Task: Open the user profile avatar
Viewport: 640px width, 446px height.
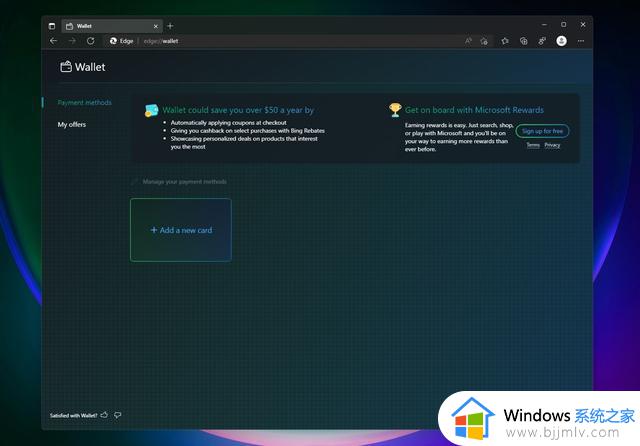Action: point(562,41)
